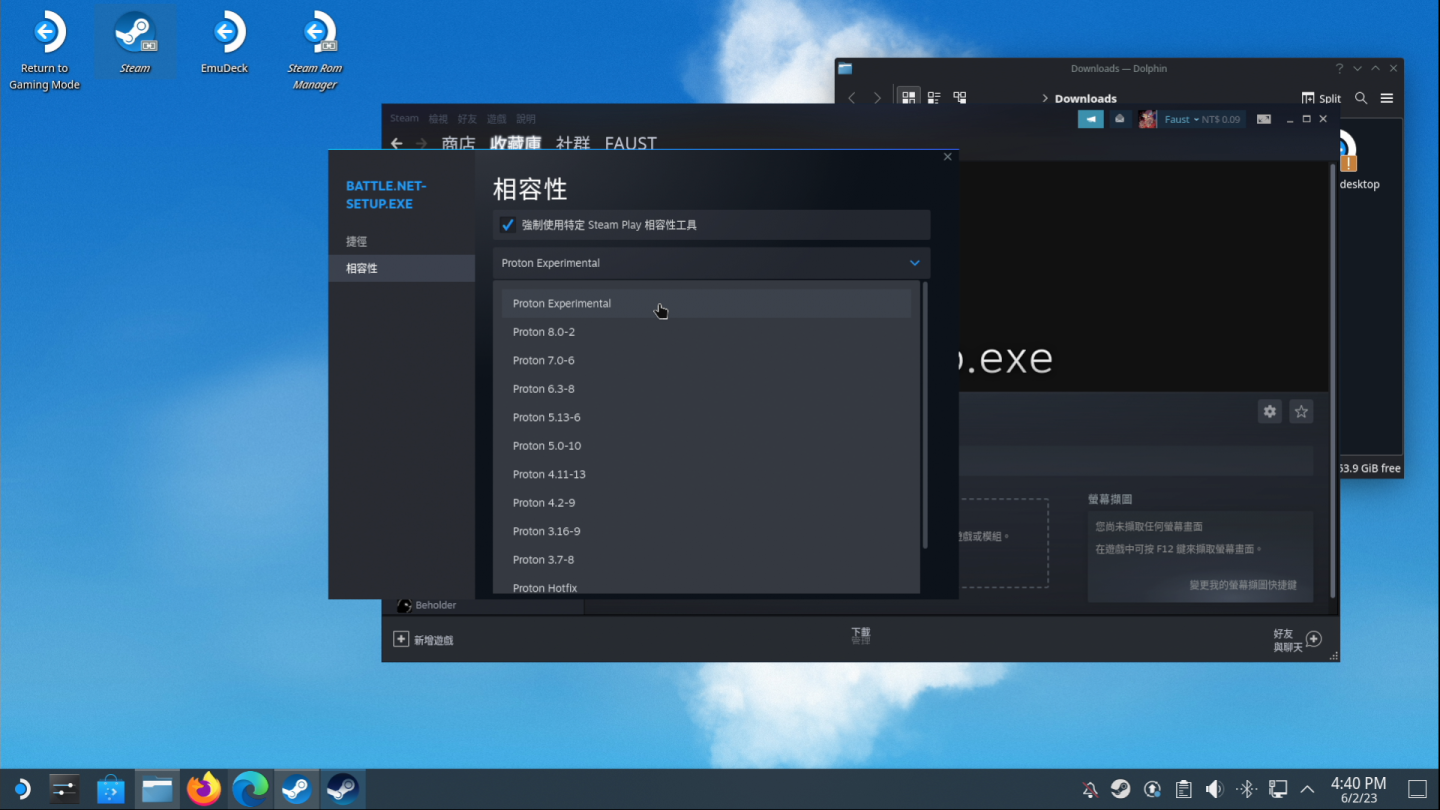Open the 說明 menu in Steam

pos(526,118)
